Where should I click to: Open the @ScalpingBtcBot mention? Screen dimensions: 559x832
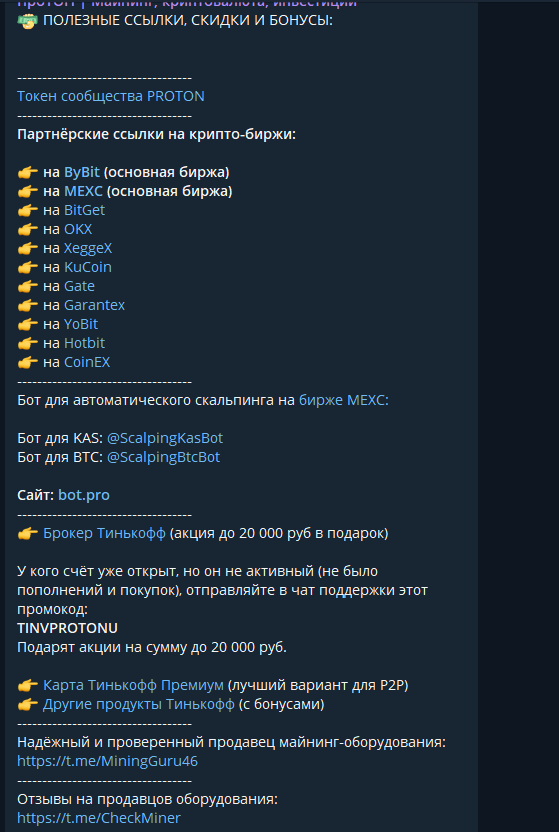pos(163,457)
